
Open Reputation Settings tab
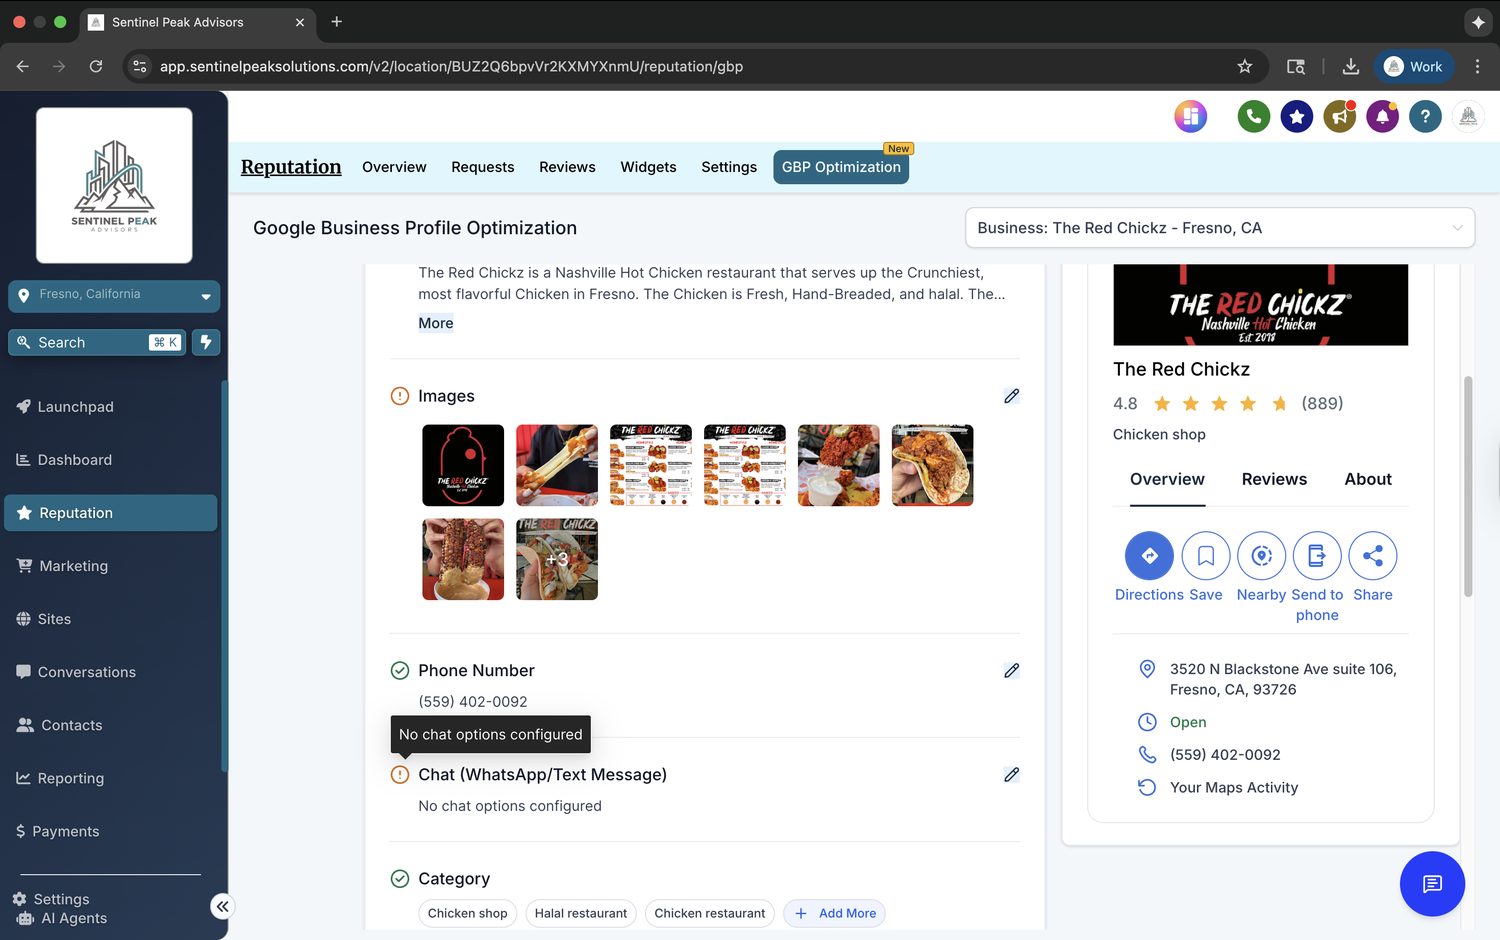[x=729, y=167]
